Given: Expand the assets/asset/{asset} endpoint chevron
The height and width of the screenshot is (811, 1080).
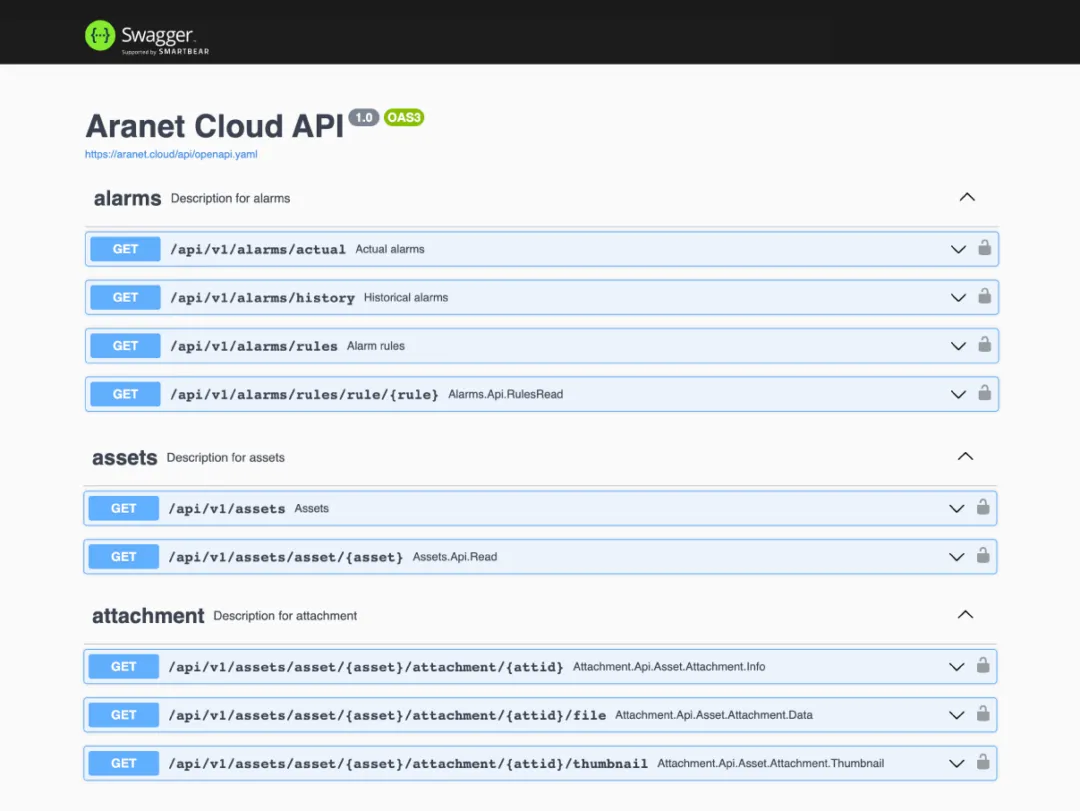Looking at the screenshot, I should (x=957, y=557).
